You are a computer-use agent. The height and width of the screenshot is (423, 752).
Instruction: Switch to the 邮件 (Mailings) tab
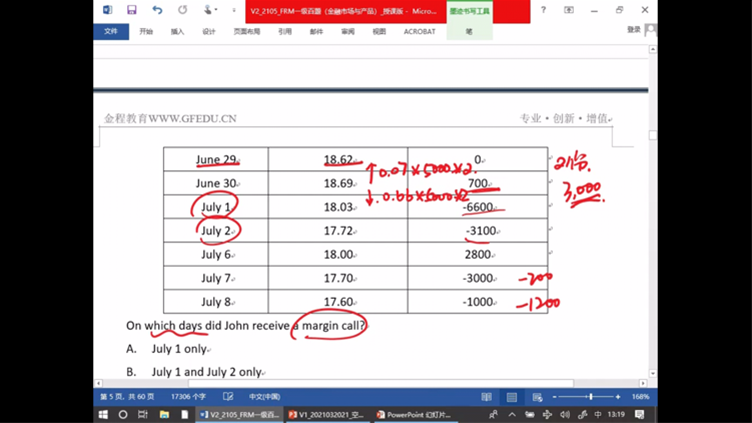316,31
